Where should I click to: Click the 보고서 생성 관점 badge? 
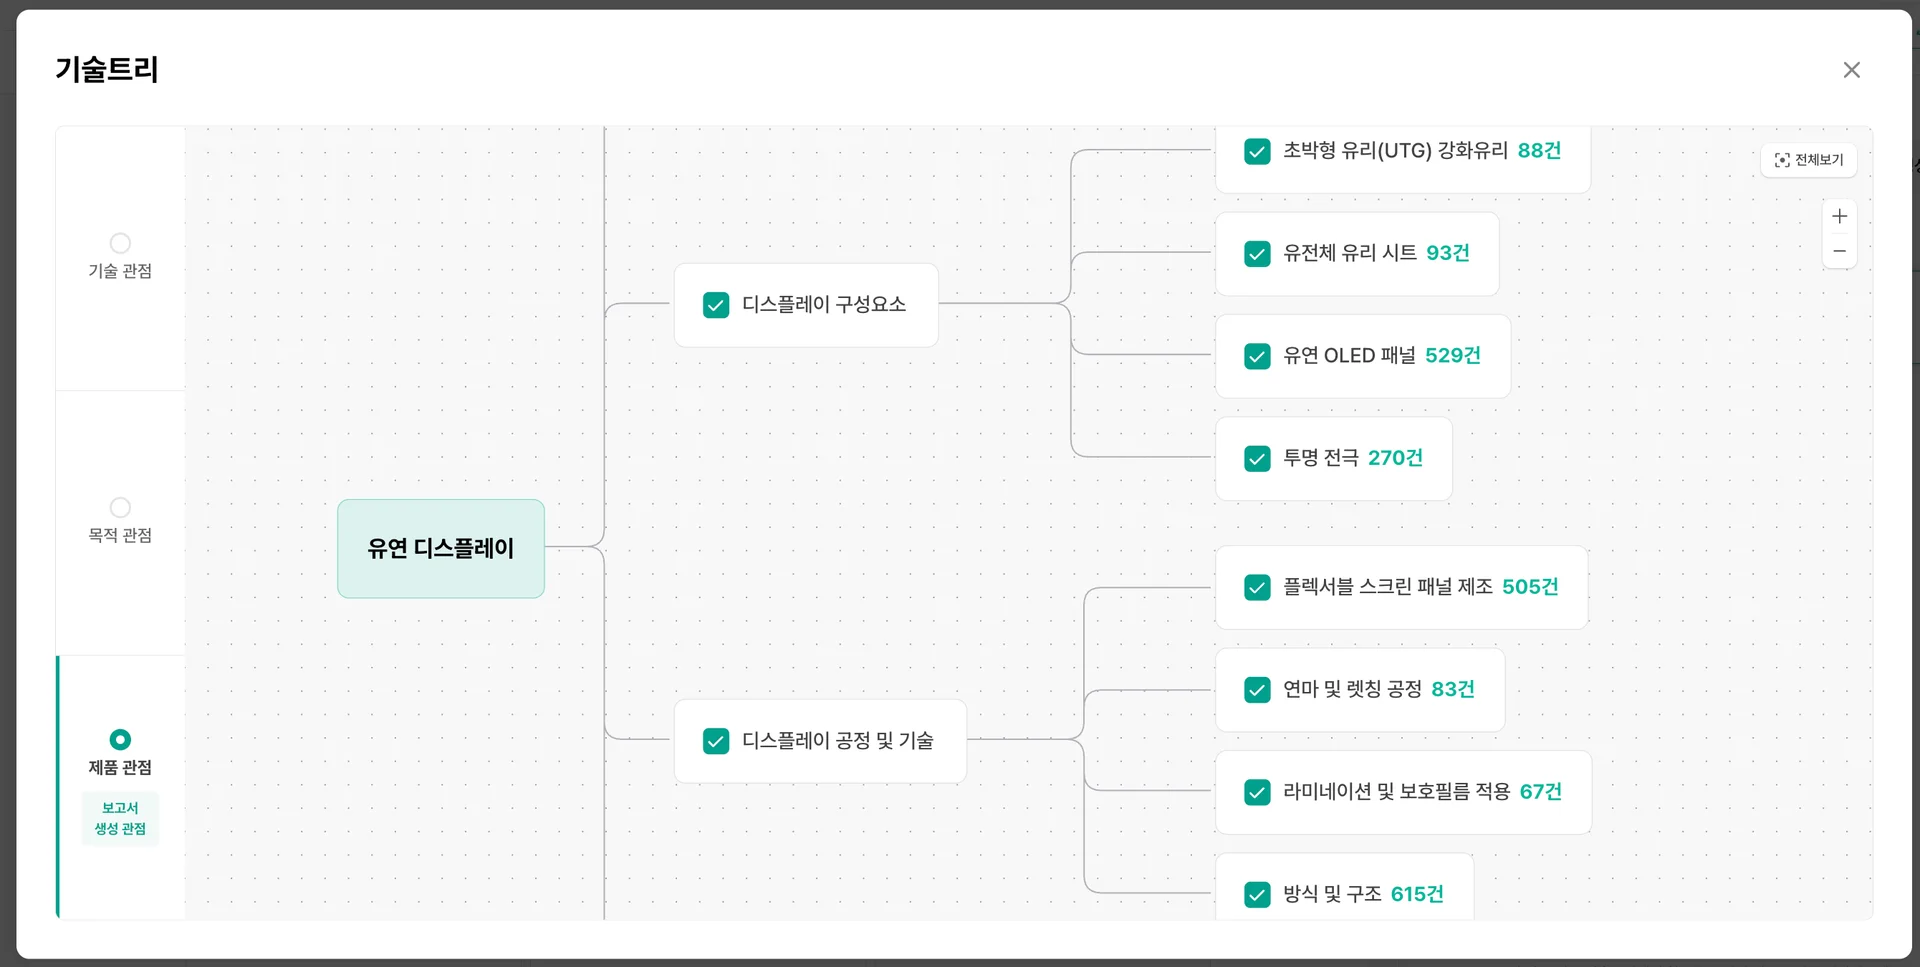(120, 818)
